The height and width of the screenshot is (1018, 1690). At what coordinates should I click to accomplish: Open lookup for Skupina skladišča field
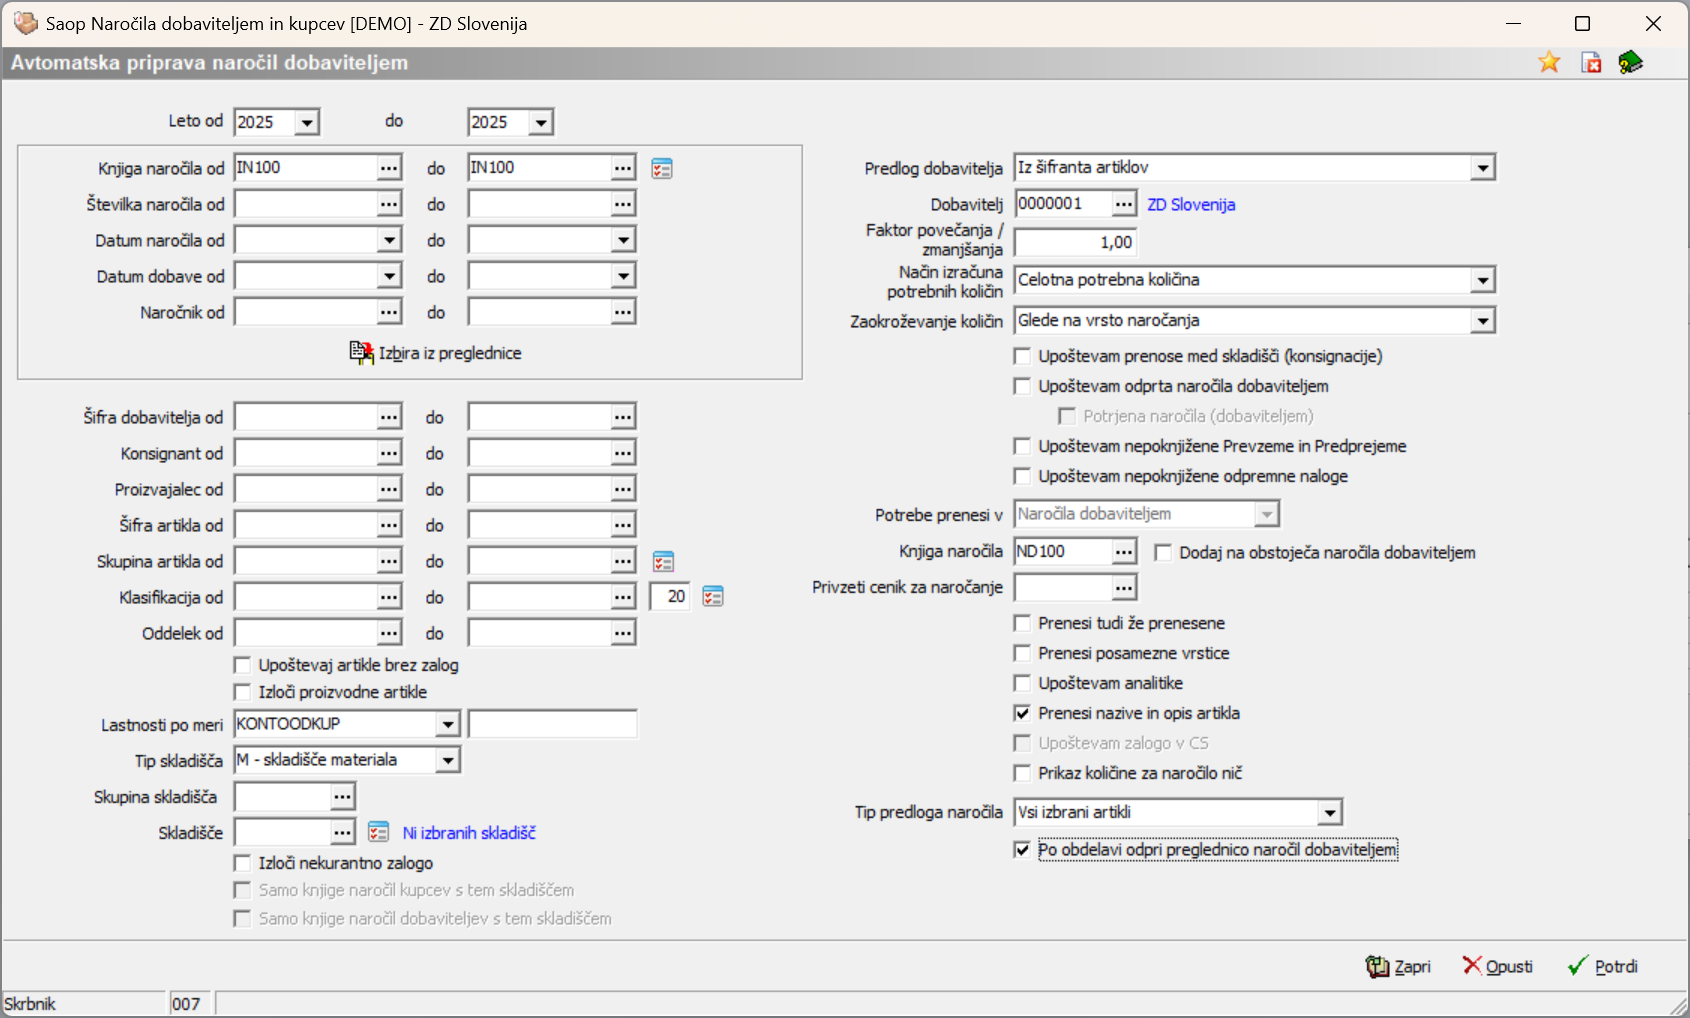pos(343,797)
